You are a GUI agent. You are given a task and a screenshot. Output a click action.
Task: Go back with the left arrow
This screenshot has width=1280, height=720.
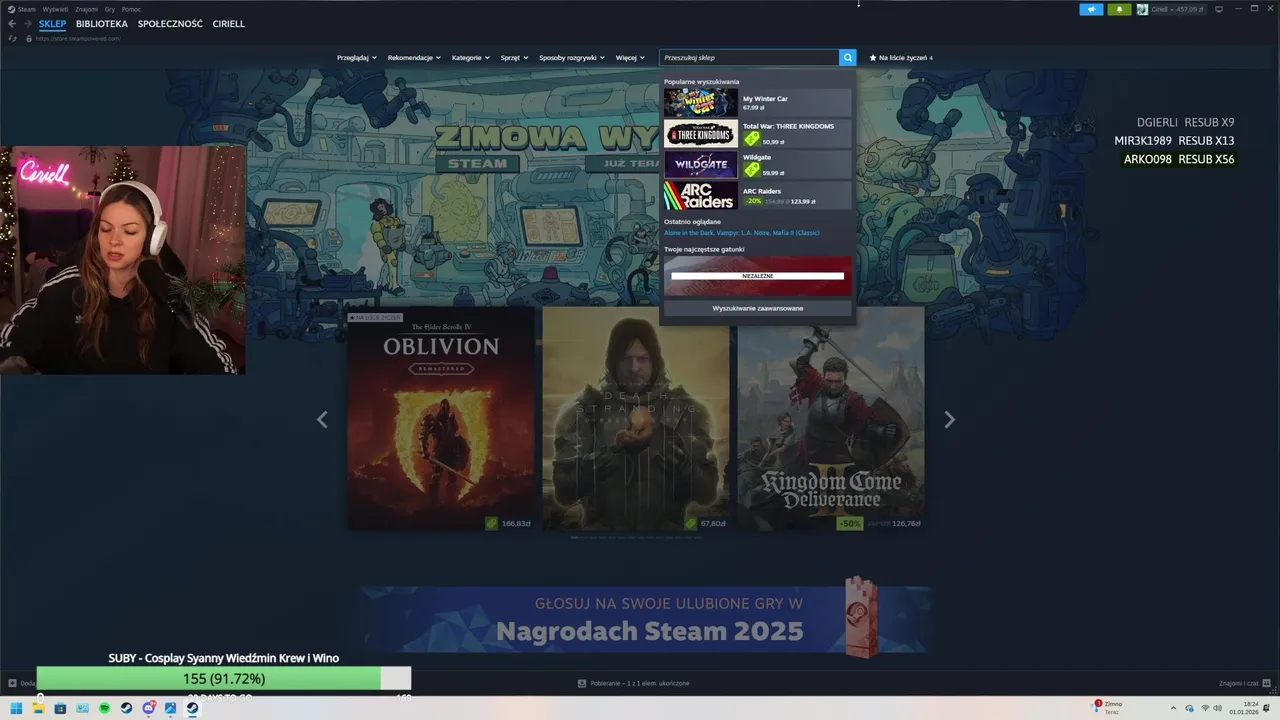12,23
